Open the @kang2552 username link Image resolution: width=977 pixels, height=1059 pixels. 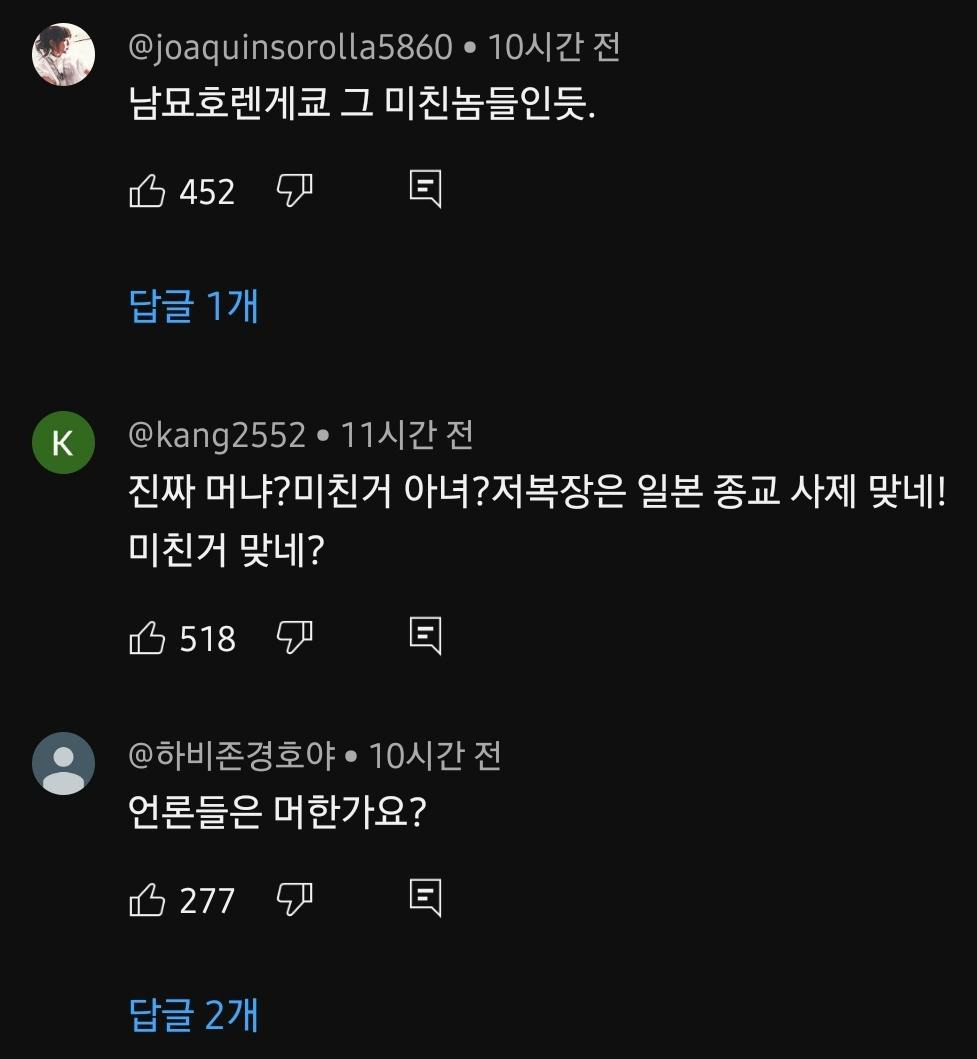pyautogui.click(x=217, y=435)
